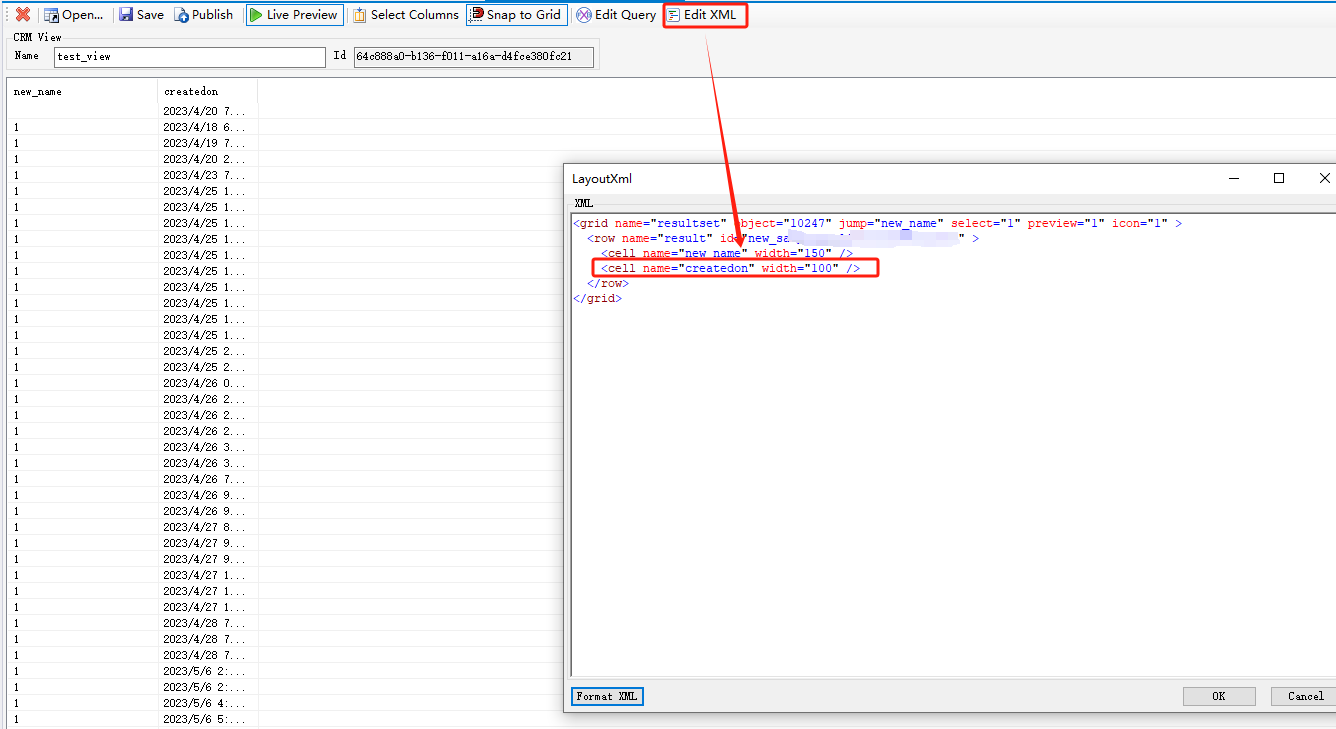Click the cell name="createdon" XML line
This screenshot has width=1336, height=729.
coord(730,268)
